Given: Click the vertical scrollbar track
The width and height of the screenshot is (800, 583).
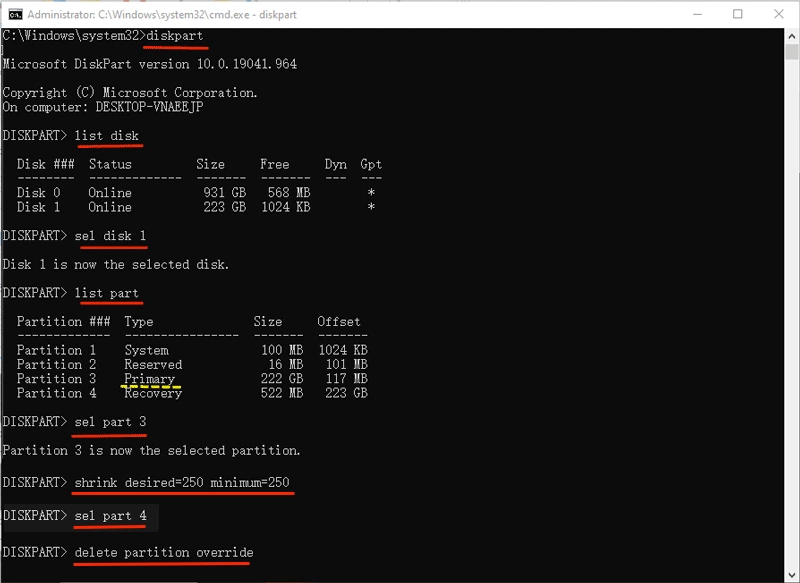Looking at the screenshot, I should [790, 300].
